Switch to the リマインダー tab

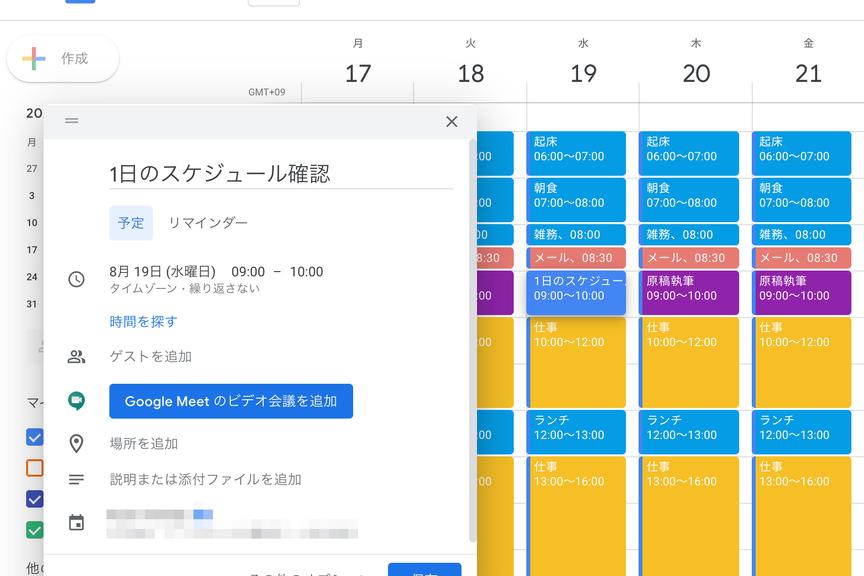(208, 223)
